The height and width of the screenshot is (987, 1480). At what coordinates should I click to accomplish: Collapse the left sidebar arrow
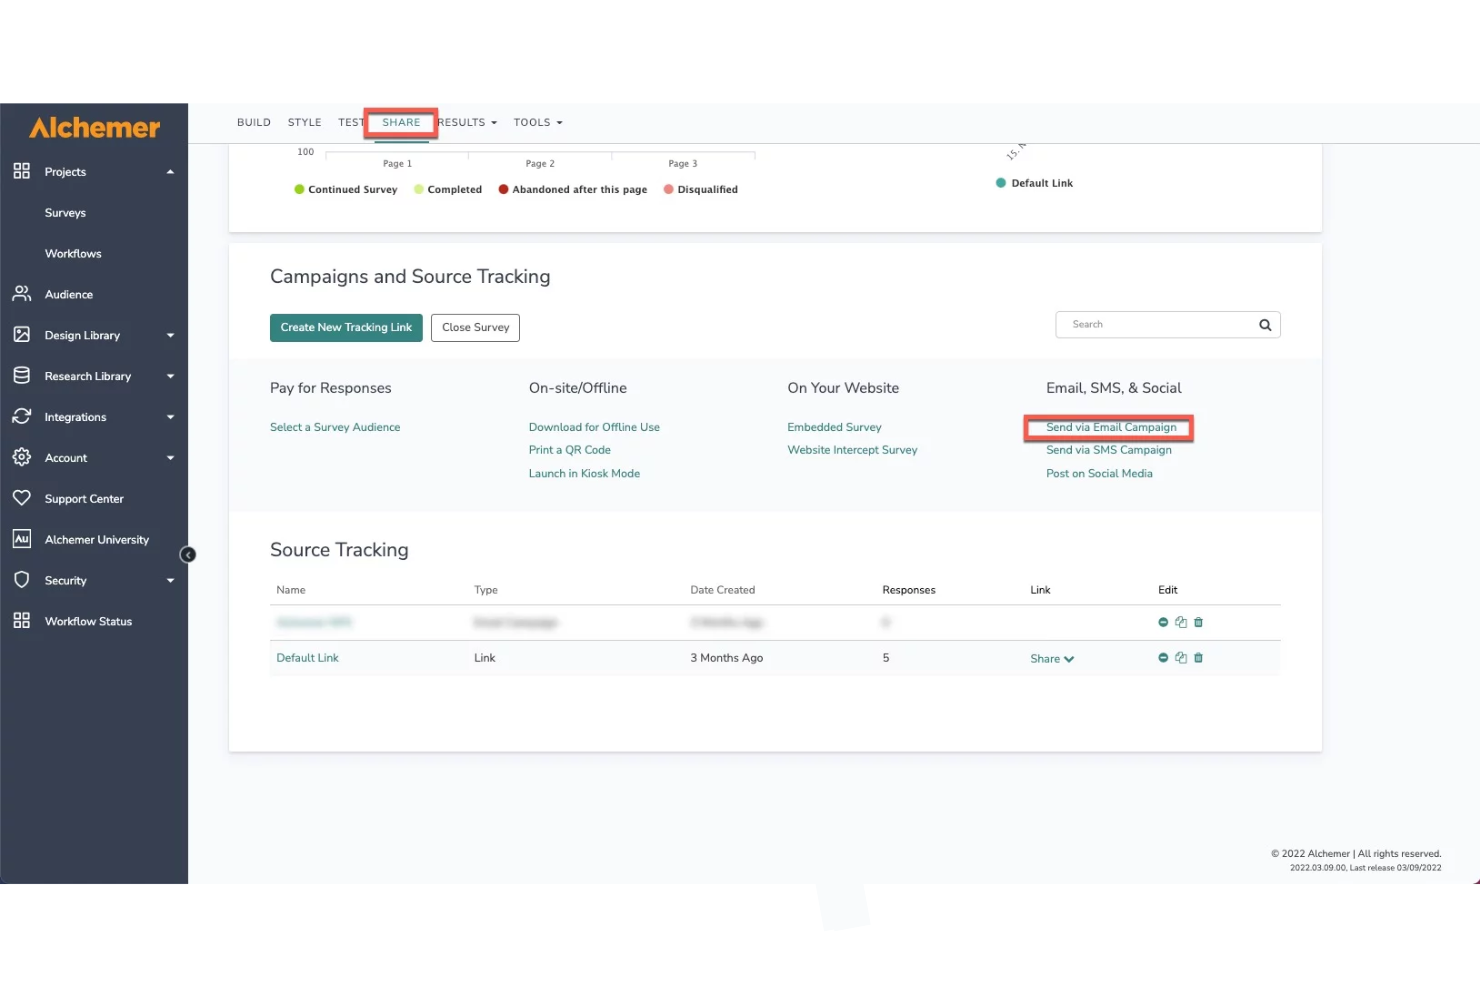click(188, 554)
